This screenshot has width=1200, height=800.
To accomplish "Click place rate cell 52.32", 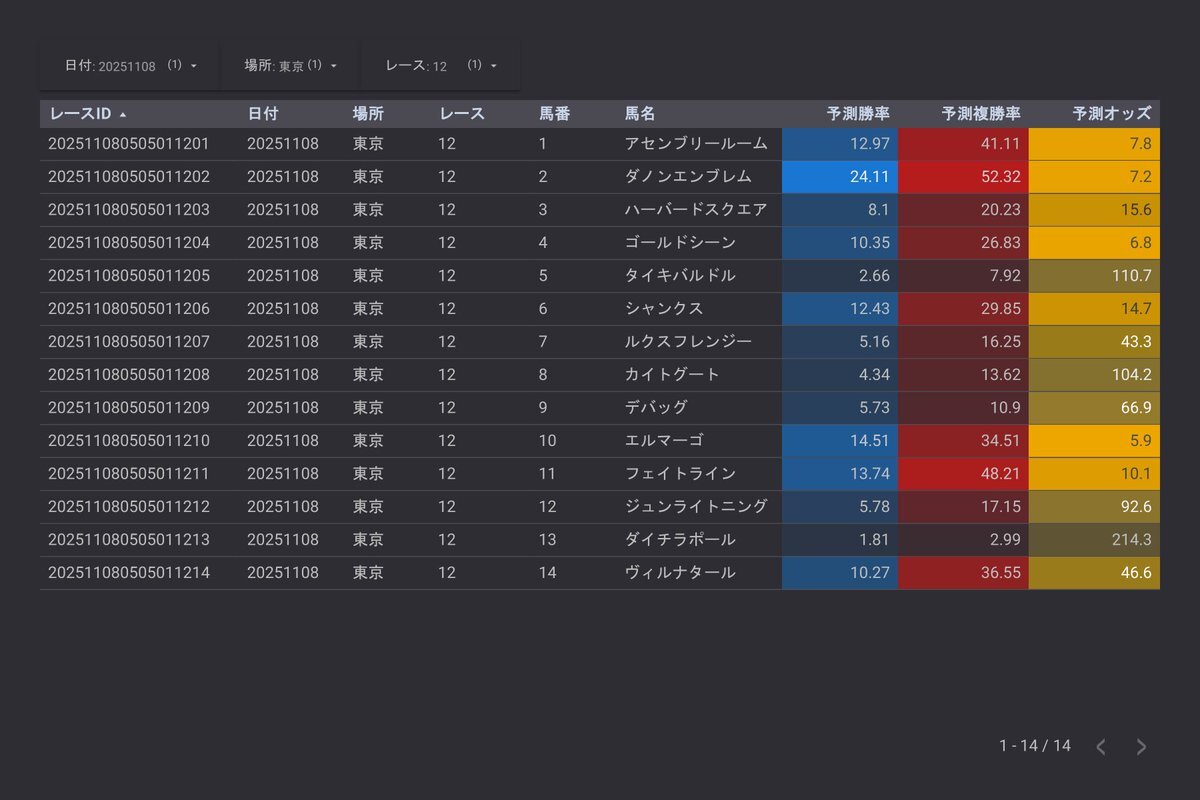I will point(963,177).
